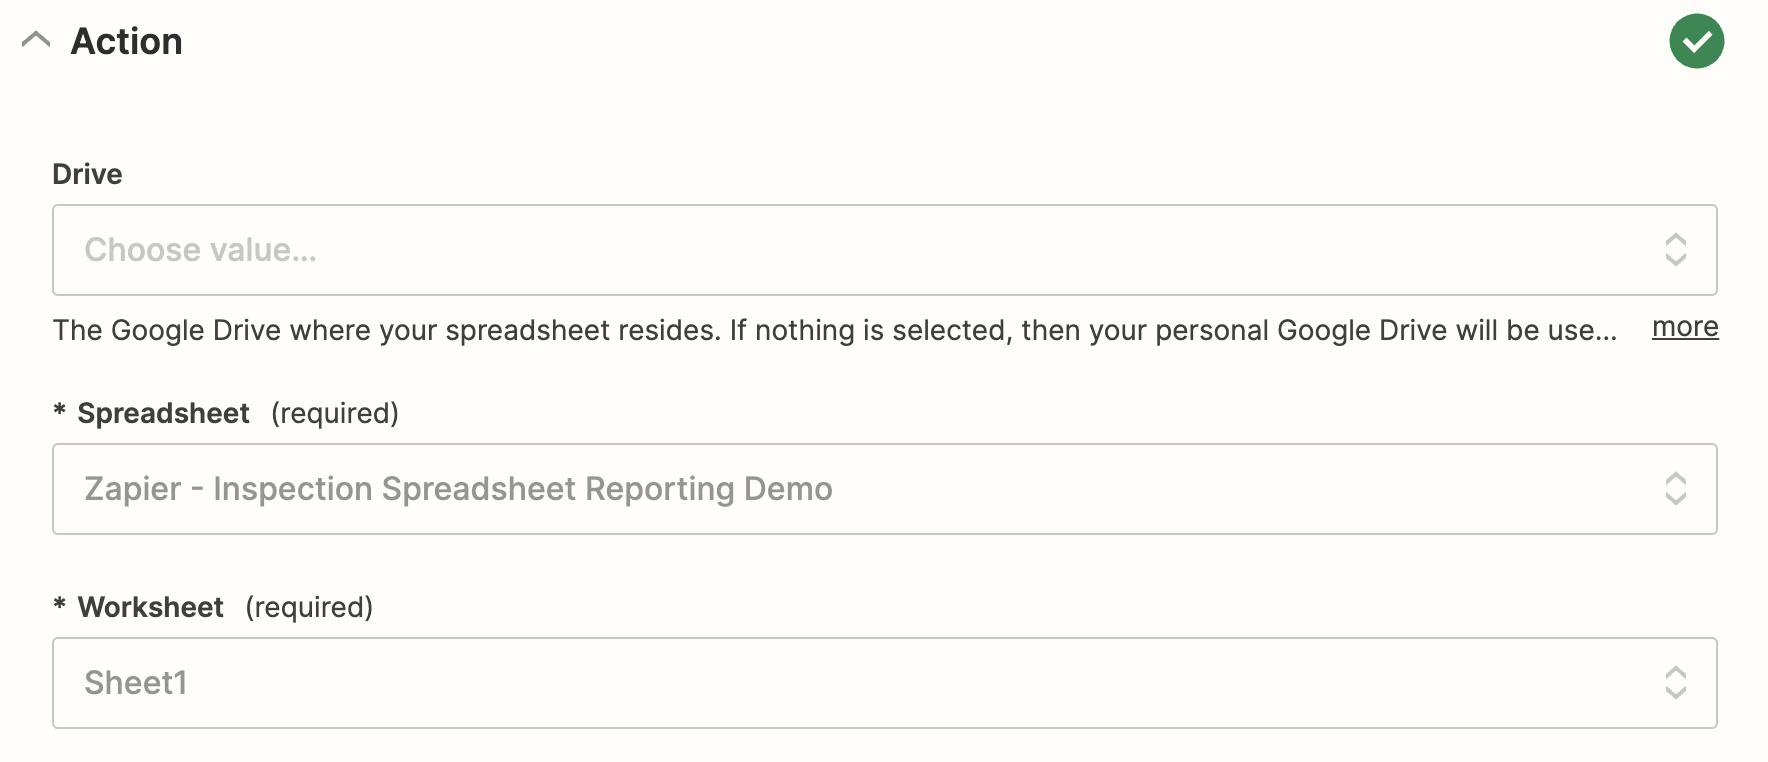This screenshot has width=1768, height=762.
Task: Open the Spreadsheet combo box
Action: [x=885, y=489]
